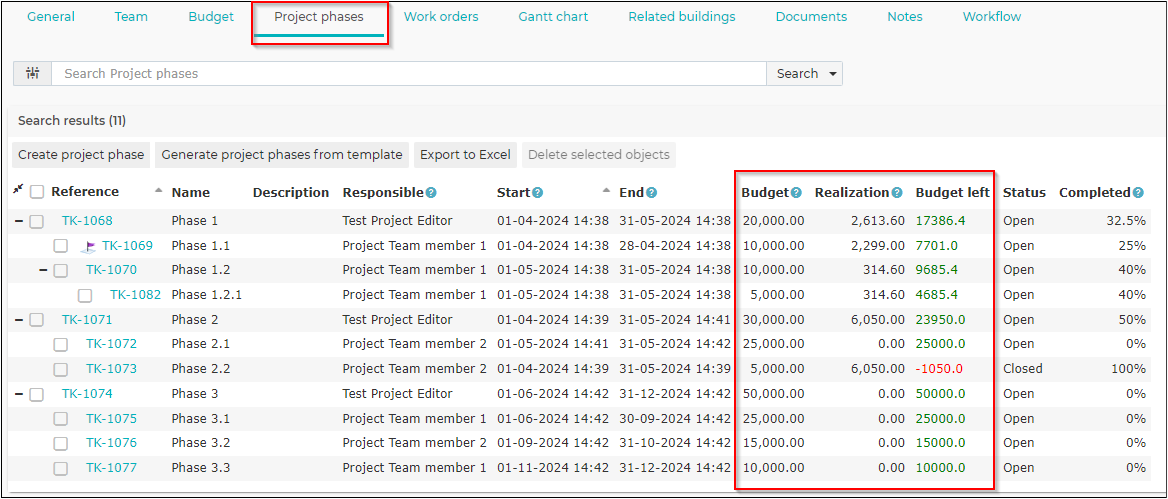Select the checkbox for TK-1068
Screen dimensions: 1168x499
coord(36,221)
